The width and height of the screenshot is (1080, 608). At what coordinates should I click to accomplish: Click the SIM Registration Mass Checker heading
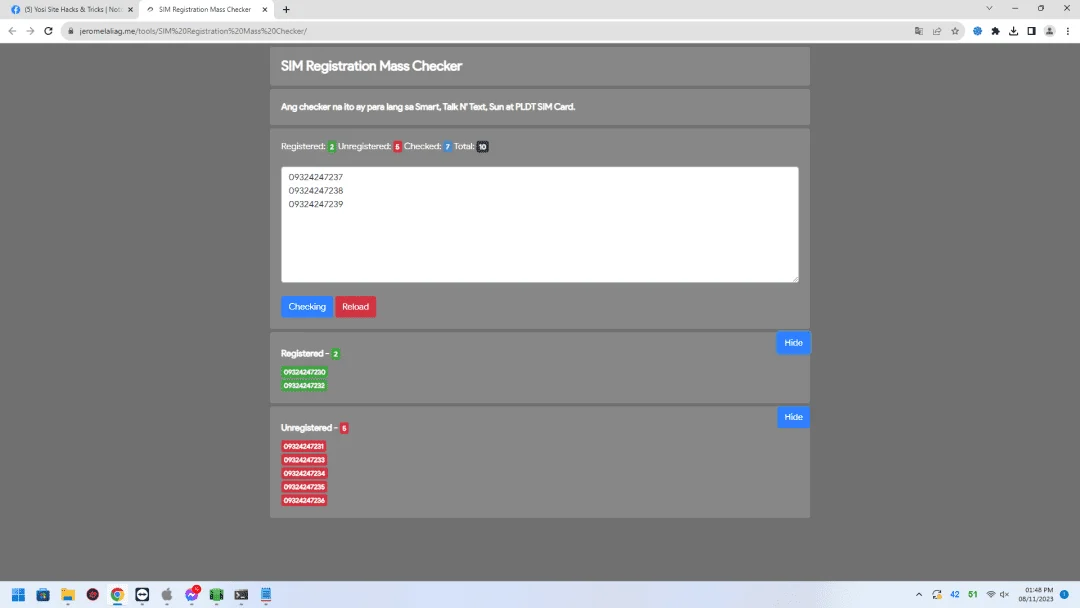point(371,66)
